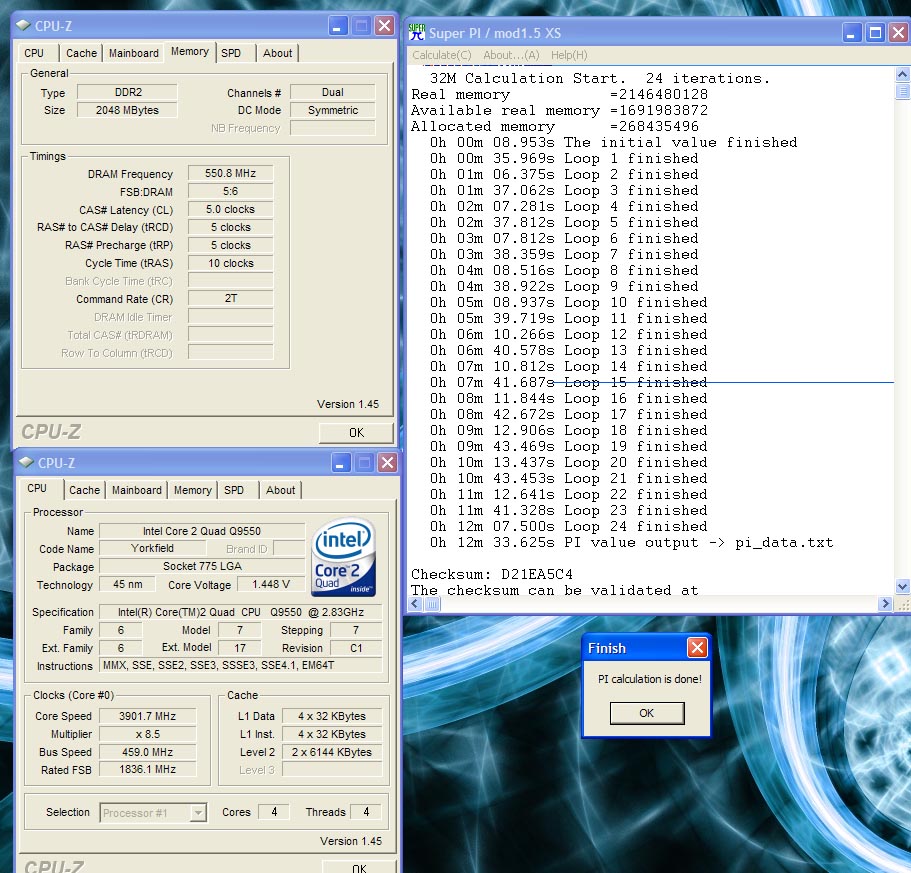Click Multiplier value x 8.5
This screenshot has width=911, height=873.
[x=148, y=734]
